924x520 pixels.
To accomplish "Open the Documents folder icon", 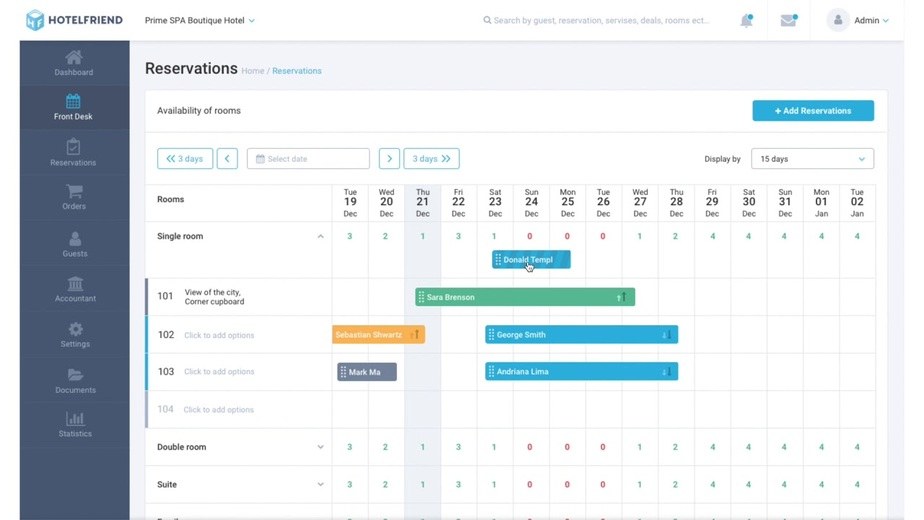I will tap(75, 375).
